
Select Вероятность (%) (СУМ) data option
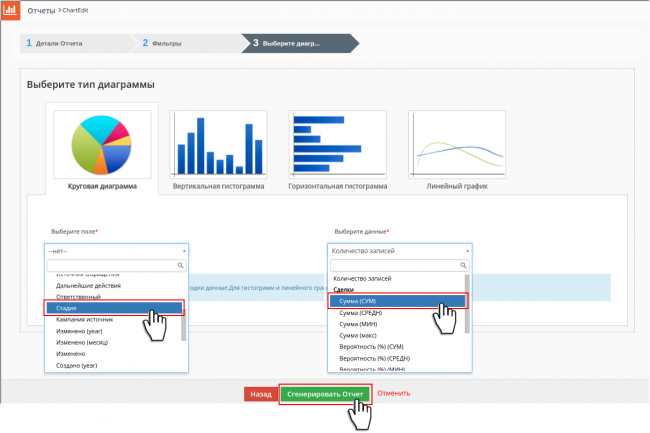pyautogui.click(x=371, y=346)
